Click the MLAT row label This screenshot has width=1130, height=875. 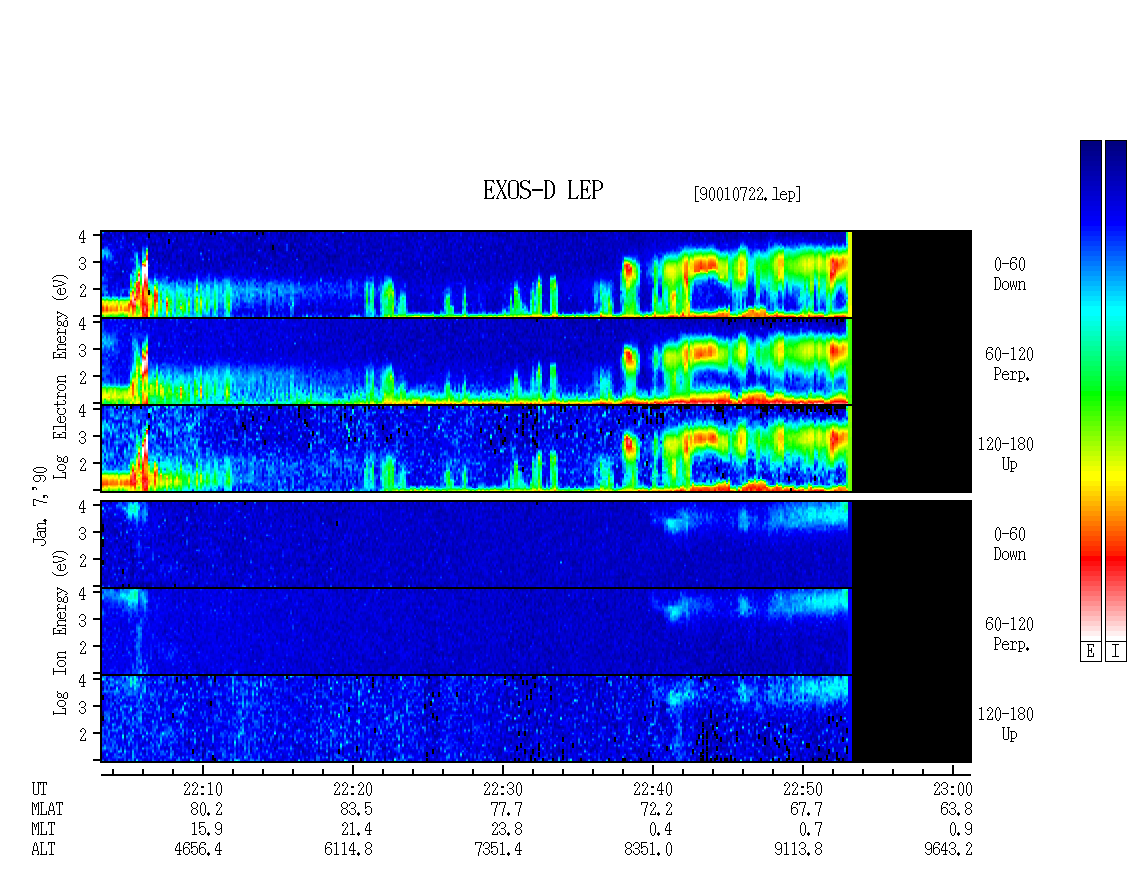click(47, 809)
